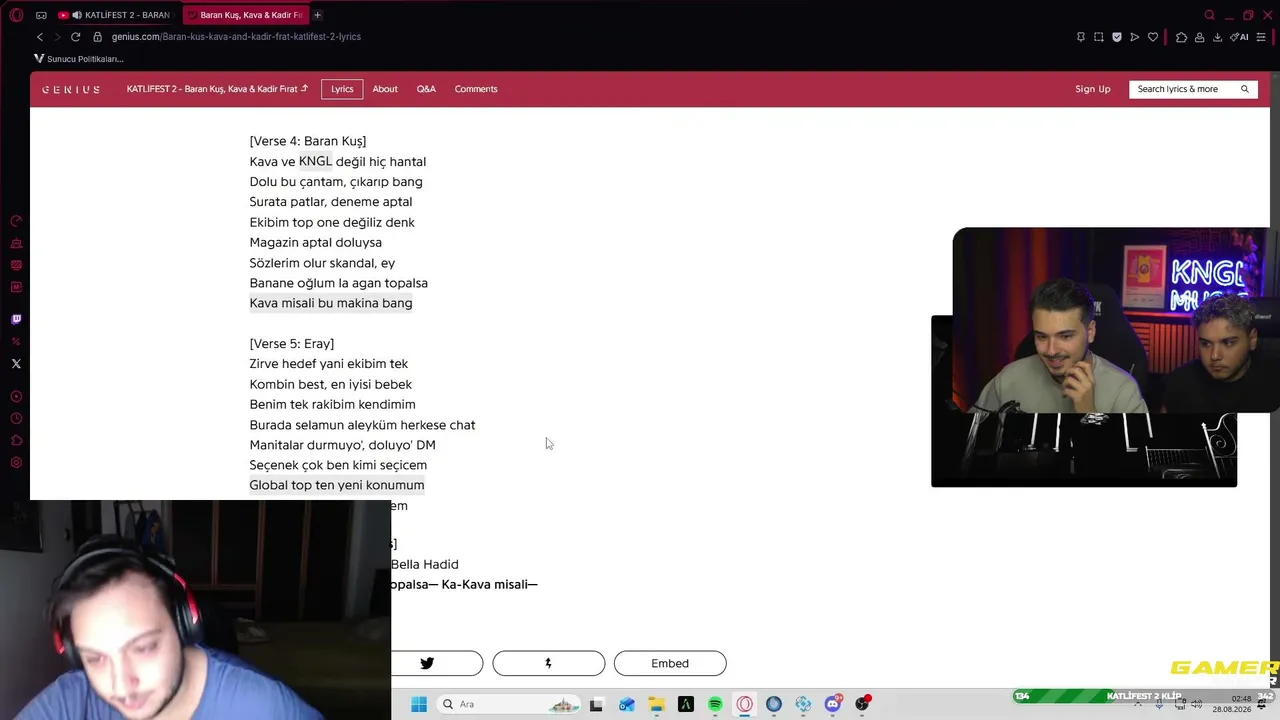Select the Baran Kuş, Kava Genius tab
The image size is (1280, 720).
(244, 15)
